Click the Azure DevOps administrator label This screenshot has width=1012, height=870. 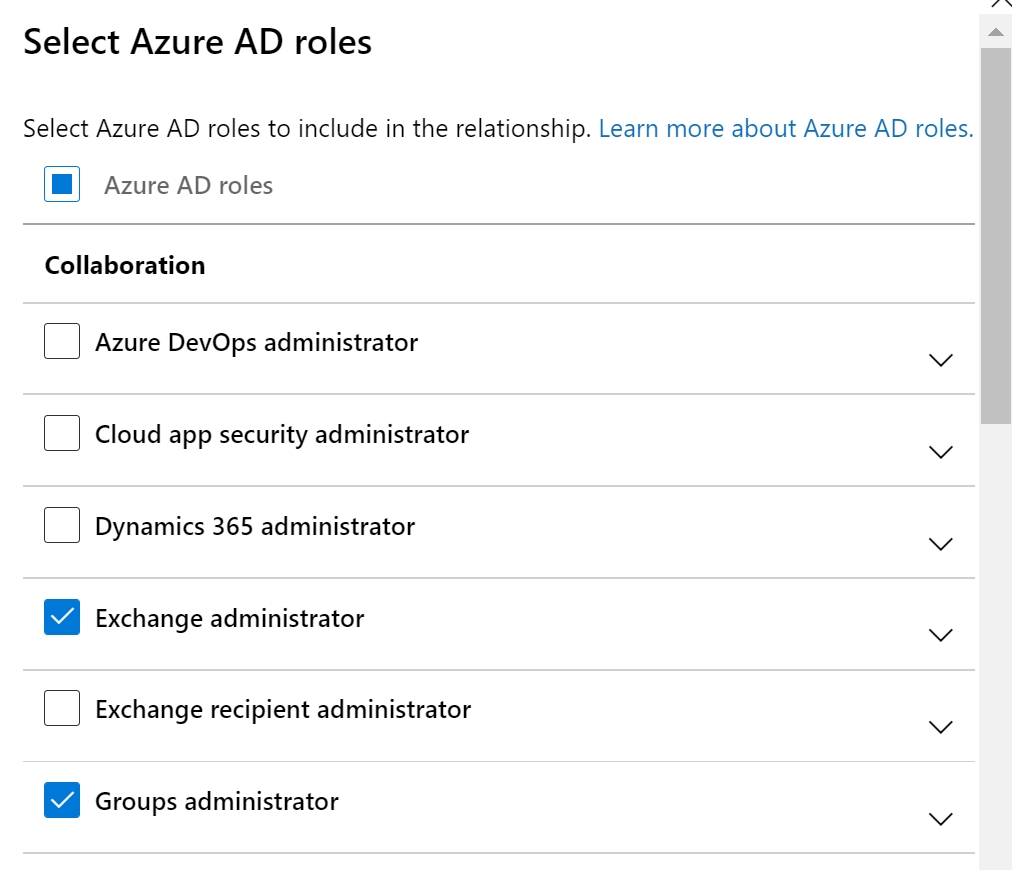pos(256,343)
